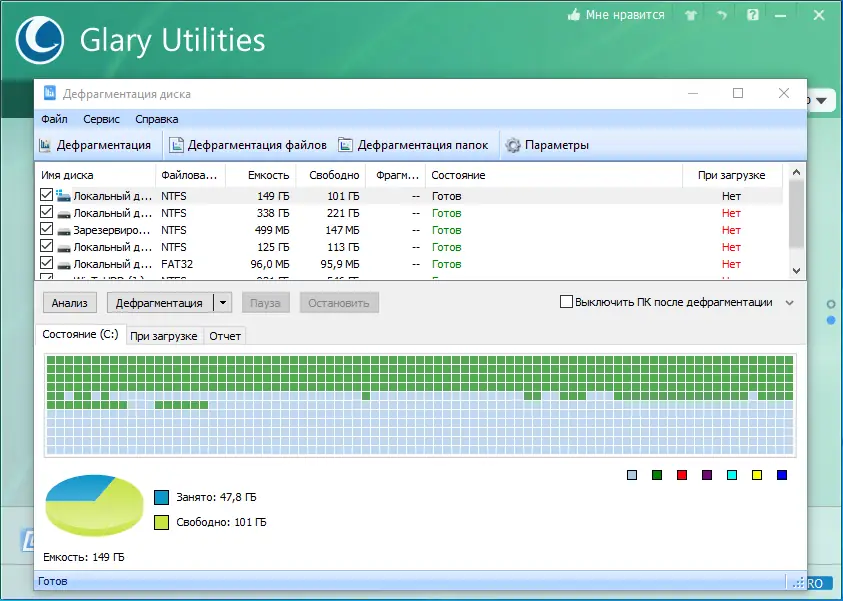Sort by Фрагм... column header

[x=395, y=175]
